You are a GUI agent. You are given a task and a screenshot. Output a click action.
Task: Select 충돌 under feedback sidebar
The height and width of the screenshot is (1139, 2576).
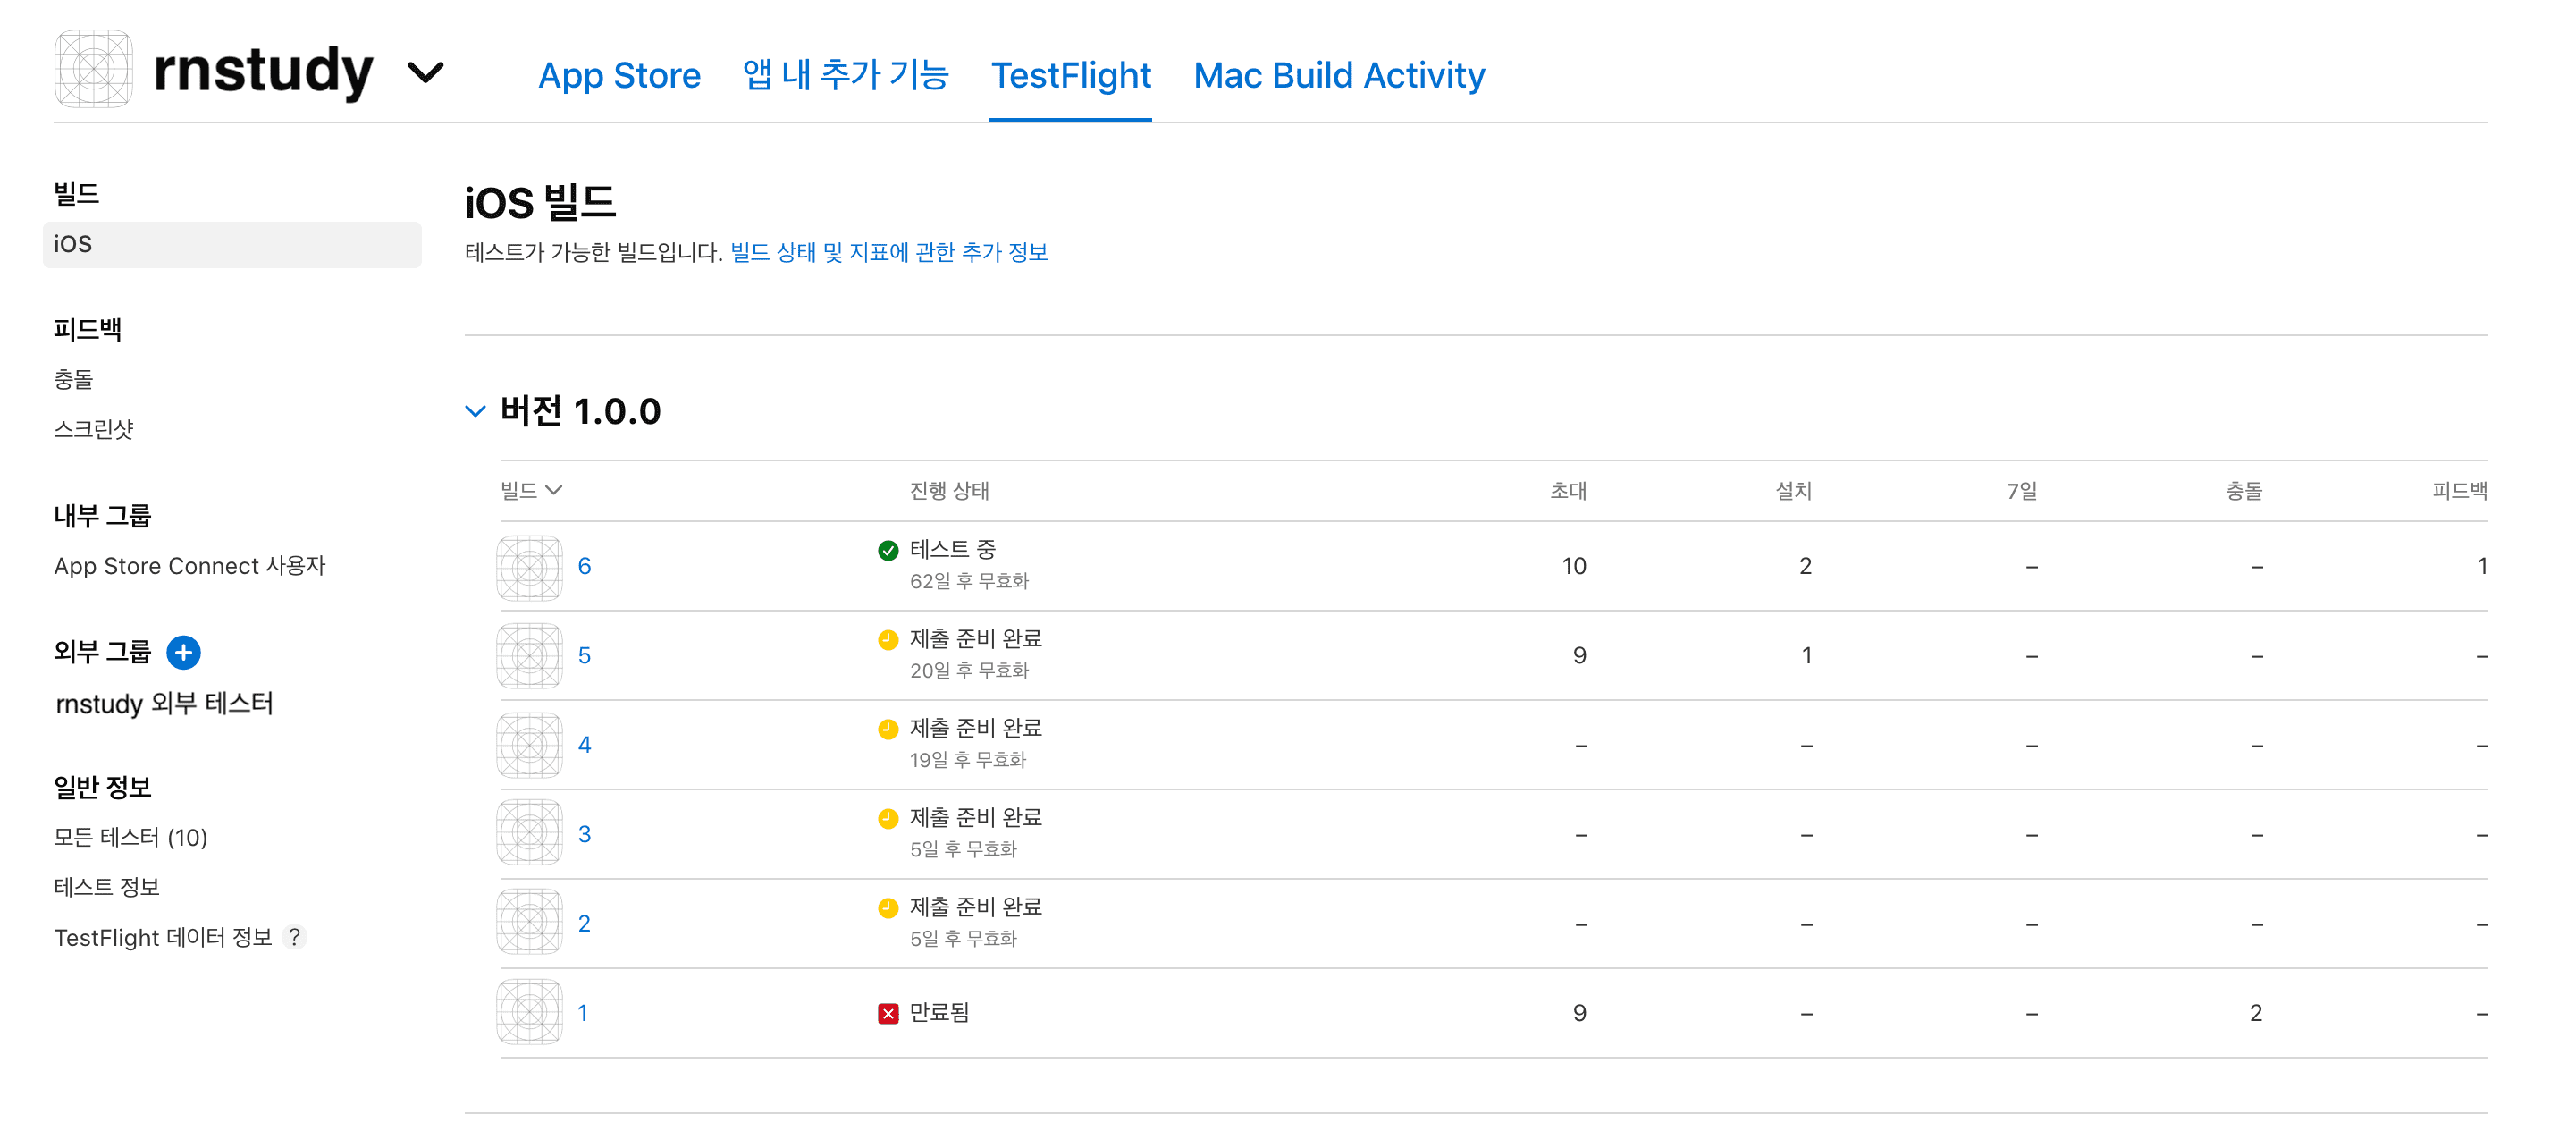(x=73, y=379)
